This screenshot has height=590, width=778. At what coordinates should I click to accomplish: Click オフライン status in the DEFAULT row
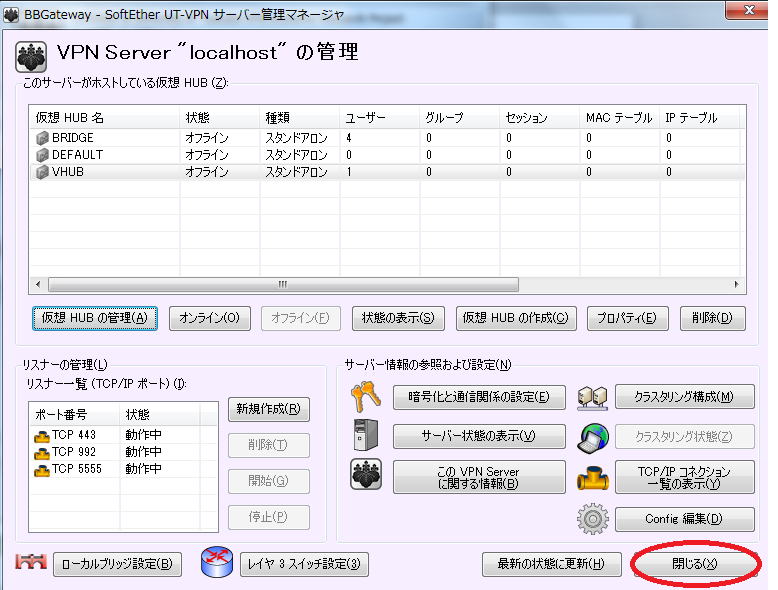(207, 155)
